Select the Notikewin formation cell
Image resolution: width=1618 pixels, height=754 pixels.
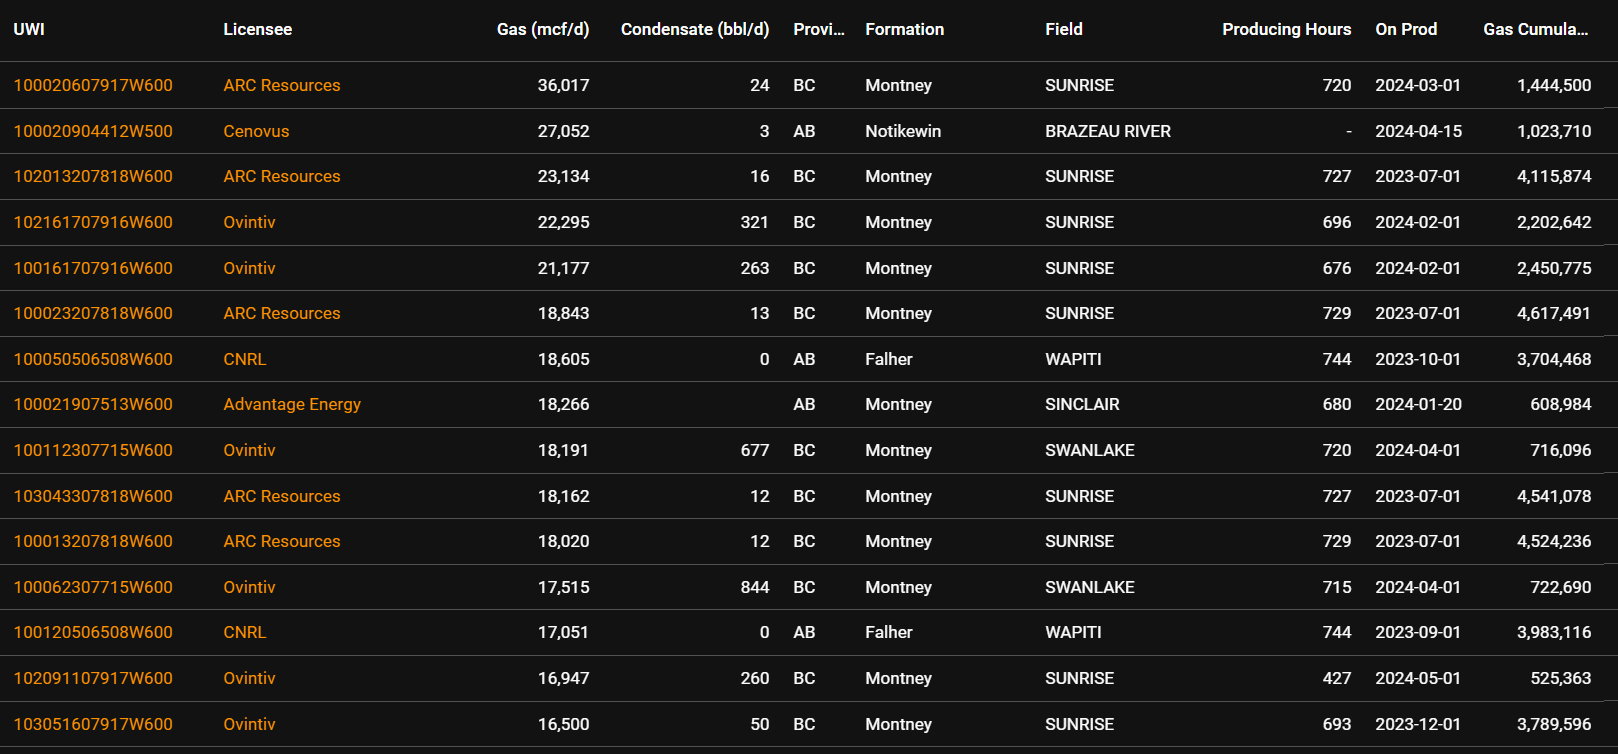(x=903, y=131)
